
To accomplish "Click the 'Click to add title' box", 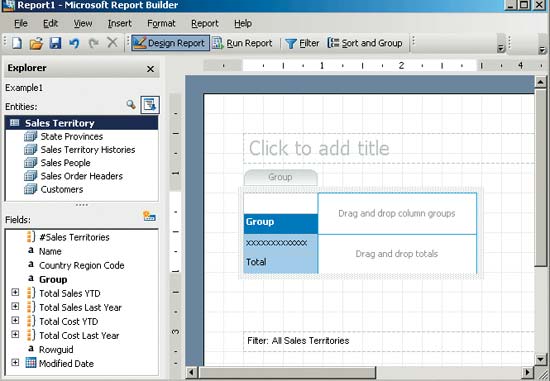I will pyautogui.click(x=389, y=148).
